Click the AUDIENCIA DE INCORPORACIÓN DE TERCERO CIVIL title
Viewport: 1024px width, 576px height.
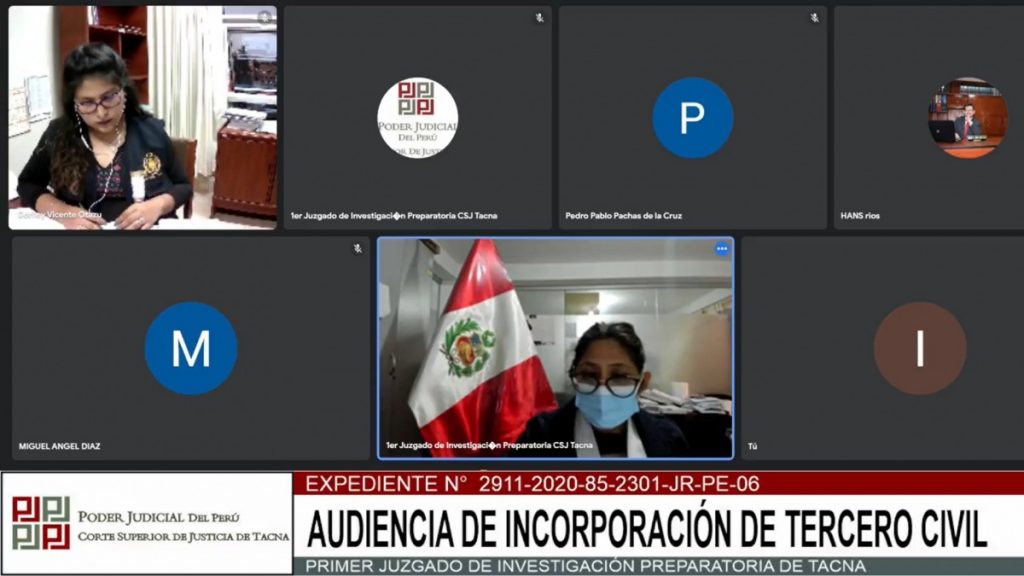click(x=647, y=528)
